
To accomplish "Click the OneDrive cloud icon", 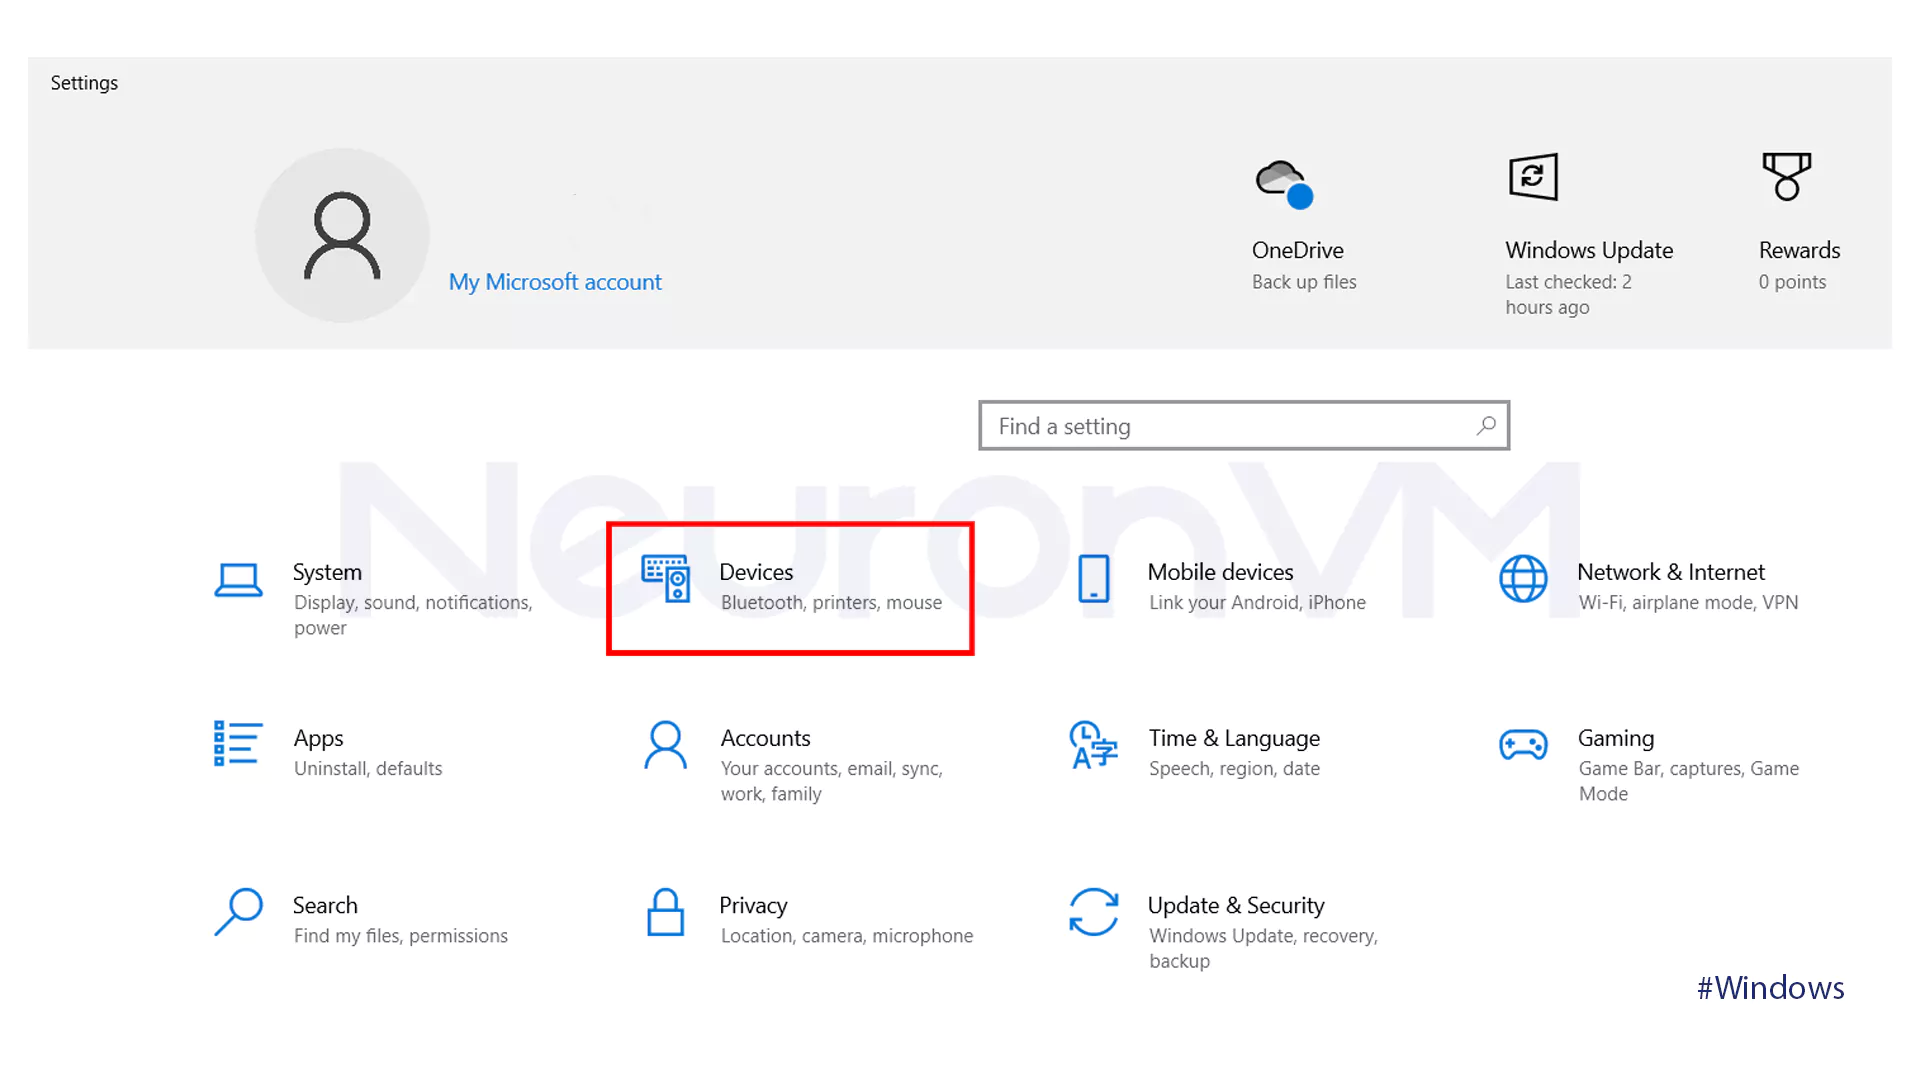I will [1284, 183].
